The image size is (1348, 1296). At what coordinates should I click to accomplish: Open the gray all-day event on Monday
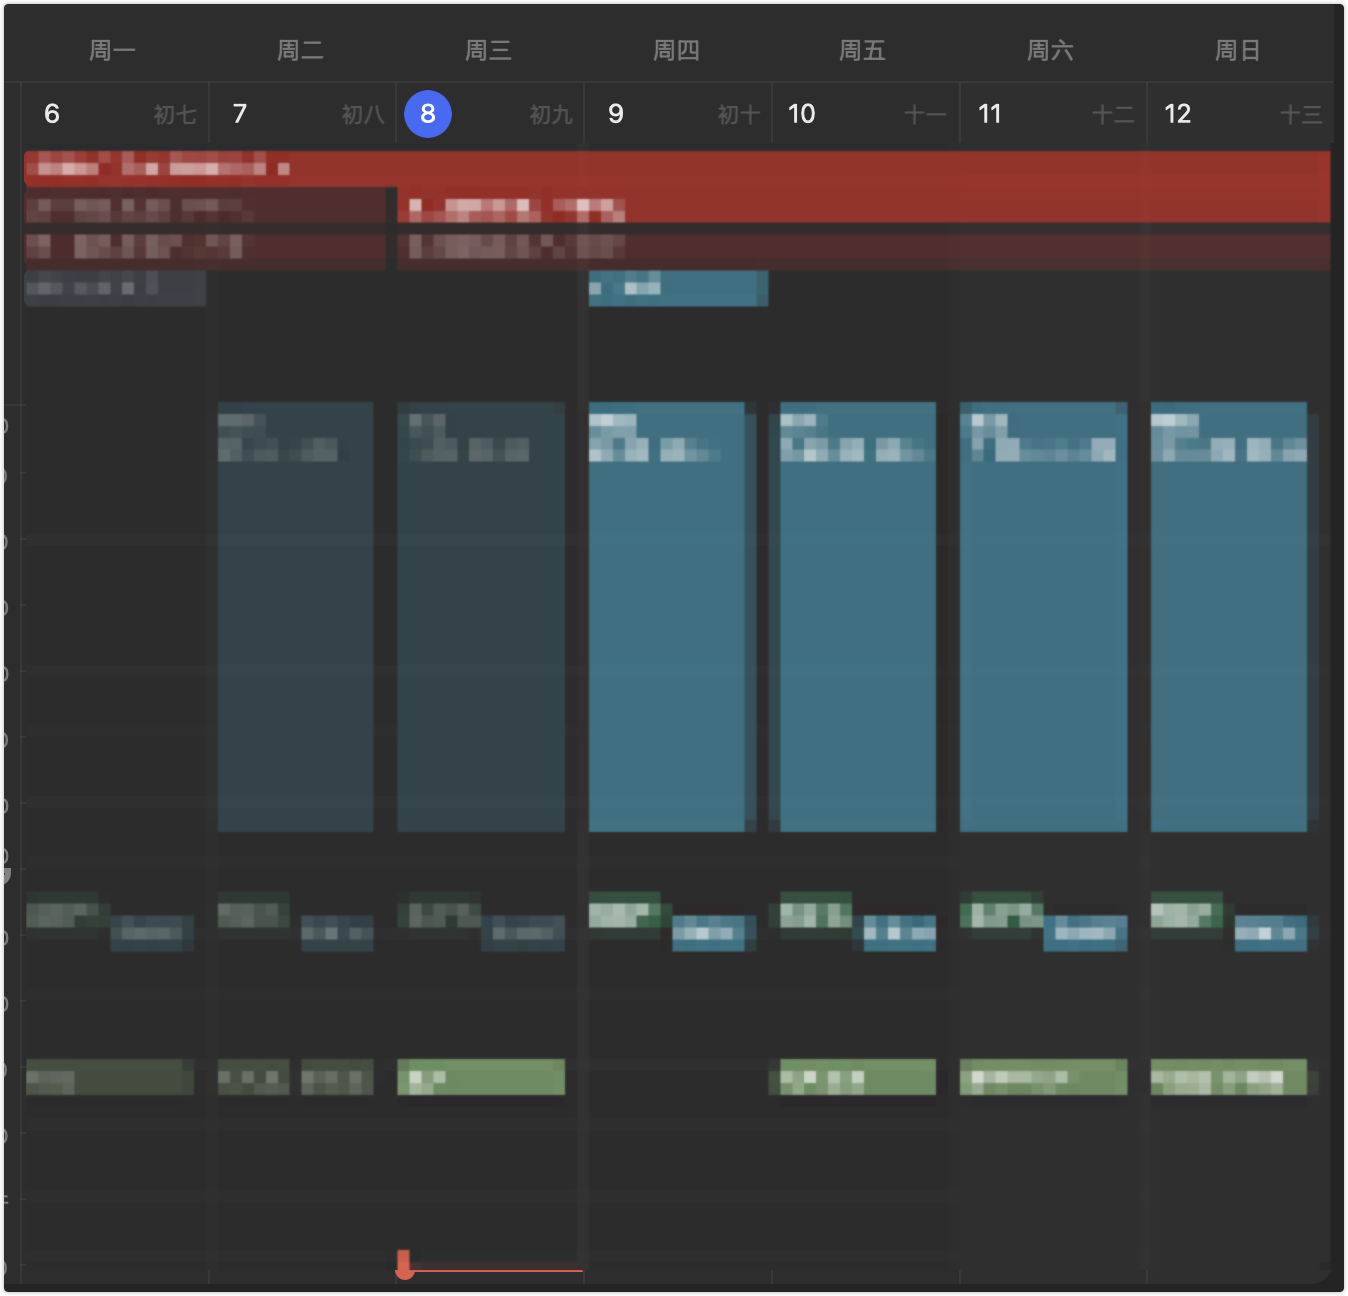pyautogui.click(x=114, y=288)
